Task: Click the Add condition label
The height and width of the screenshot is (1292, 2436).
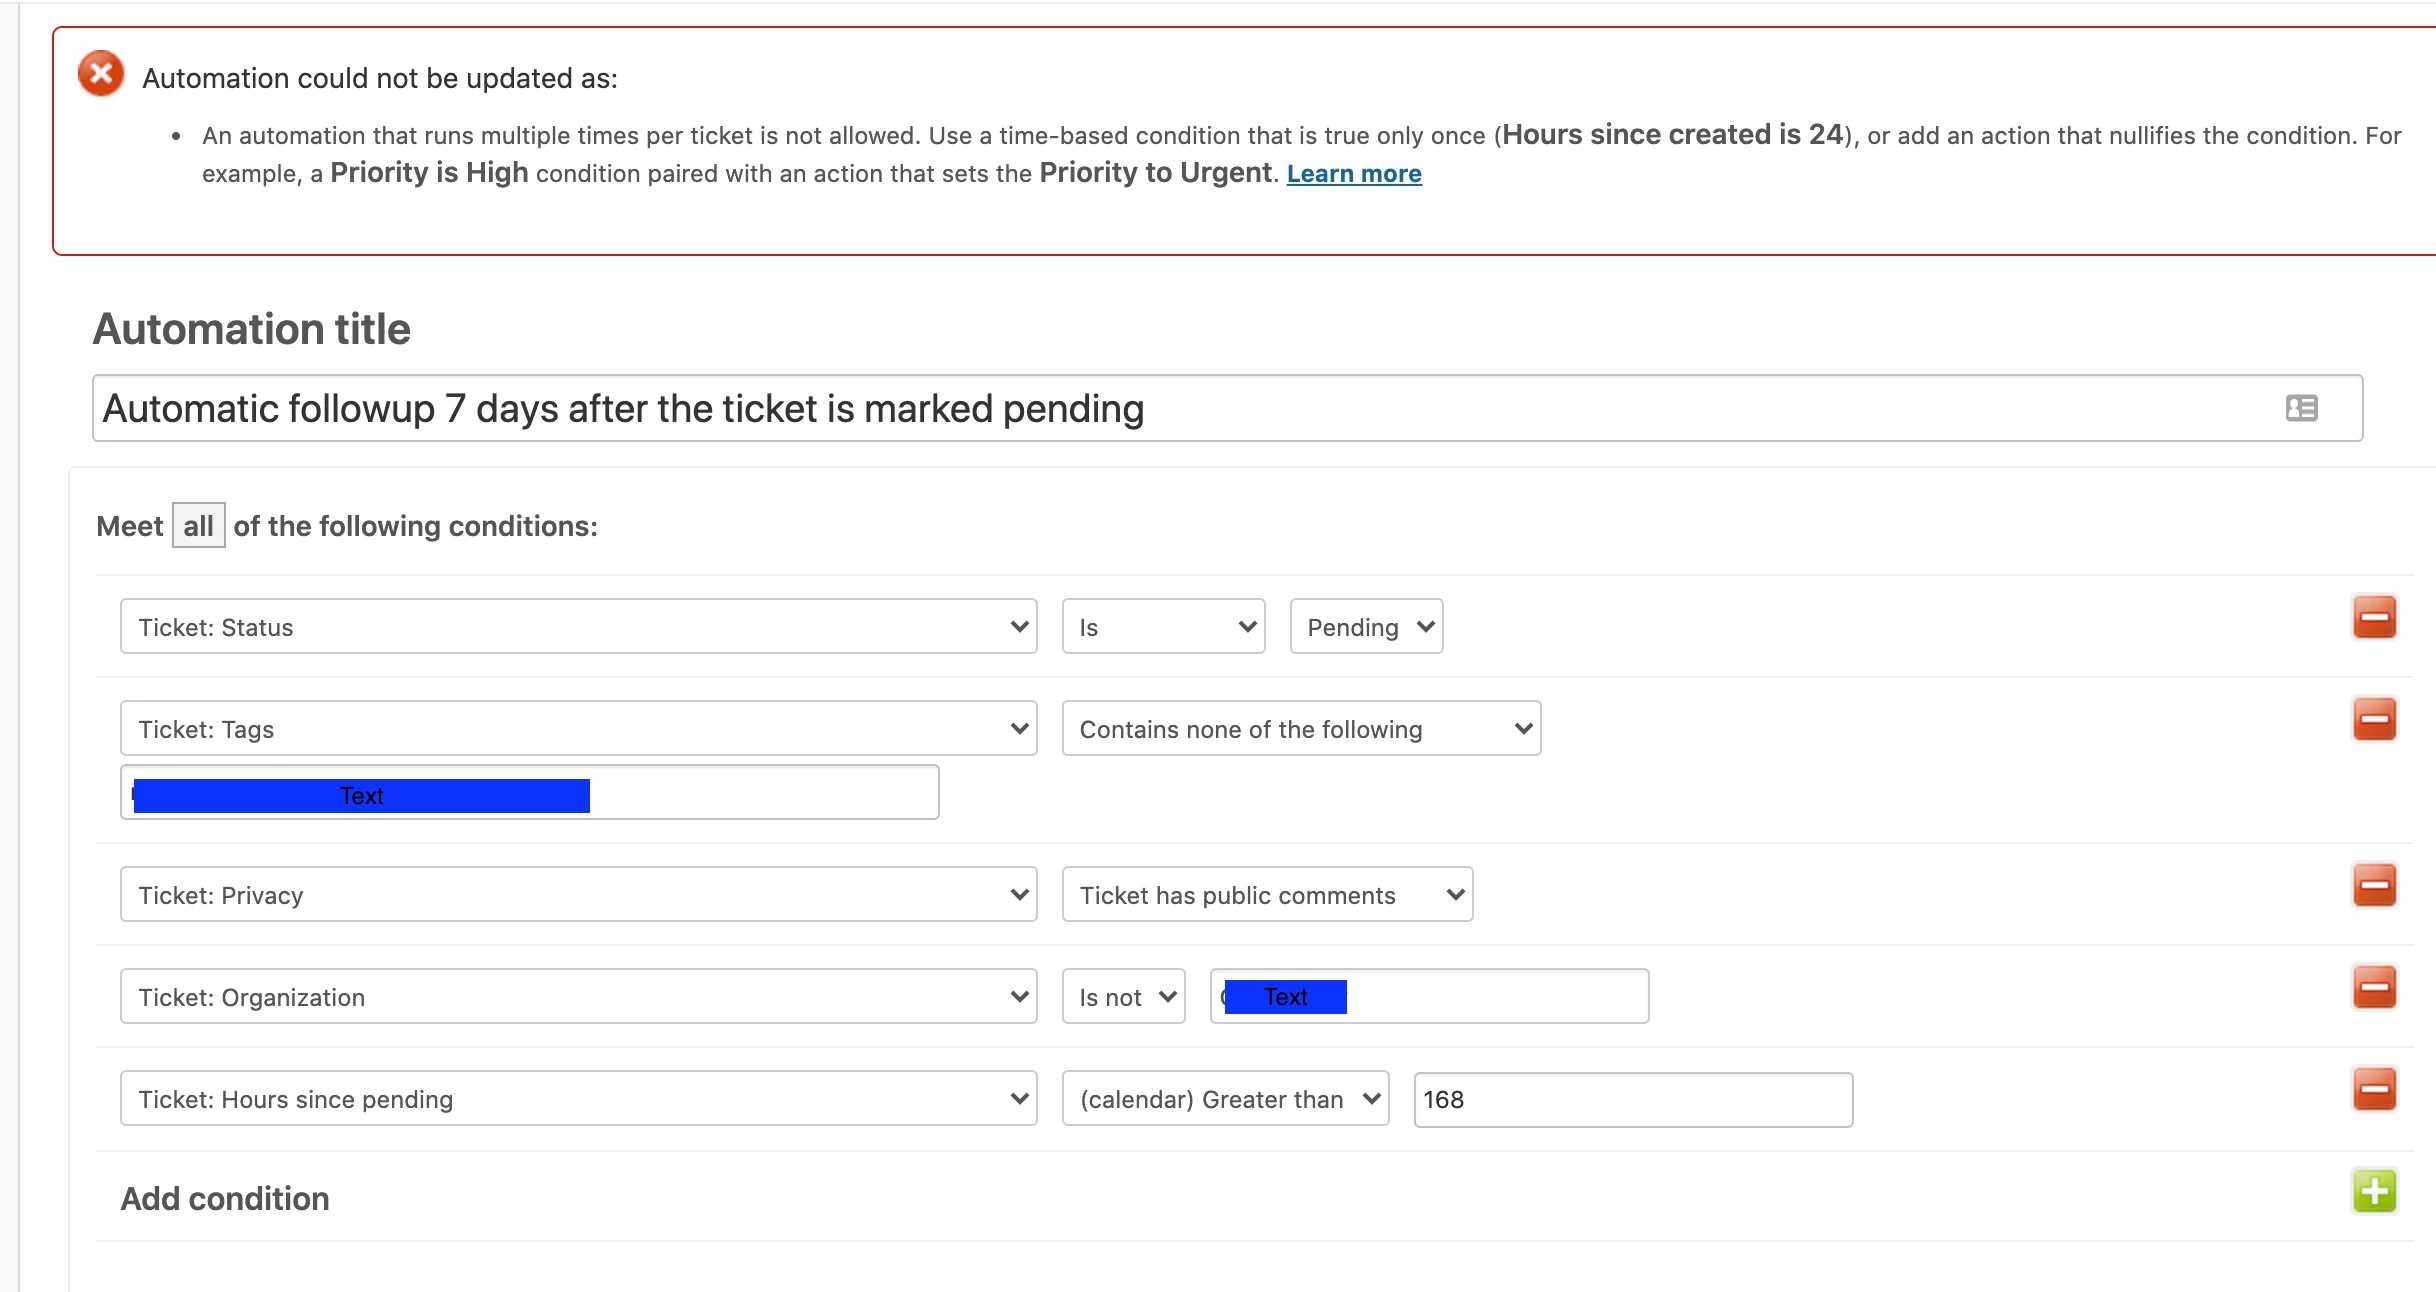Action: (225, 1198)
